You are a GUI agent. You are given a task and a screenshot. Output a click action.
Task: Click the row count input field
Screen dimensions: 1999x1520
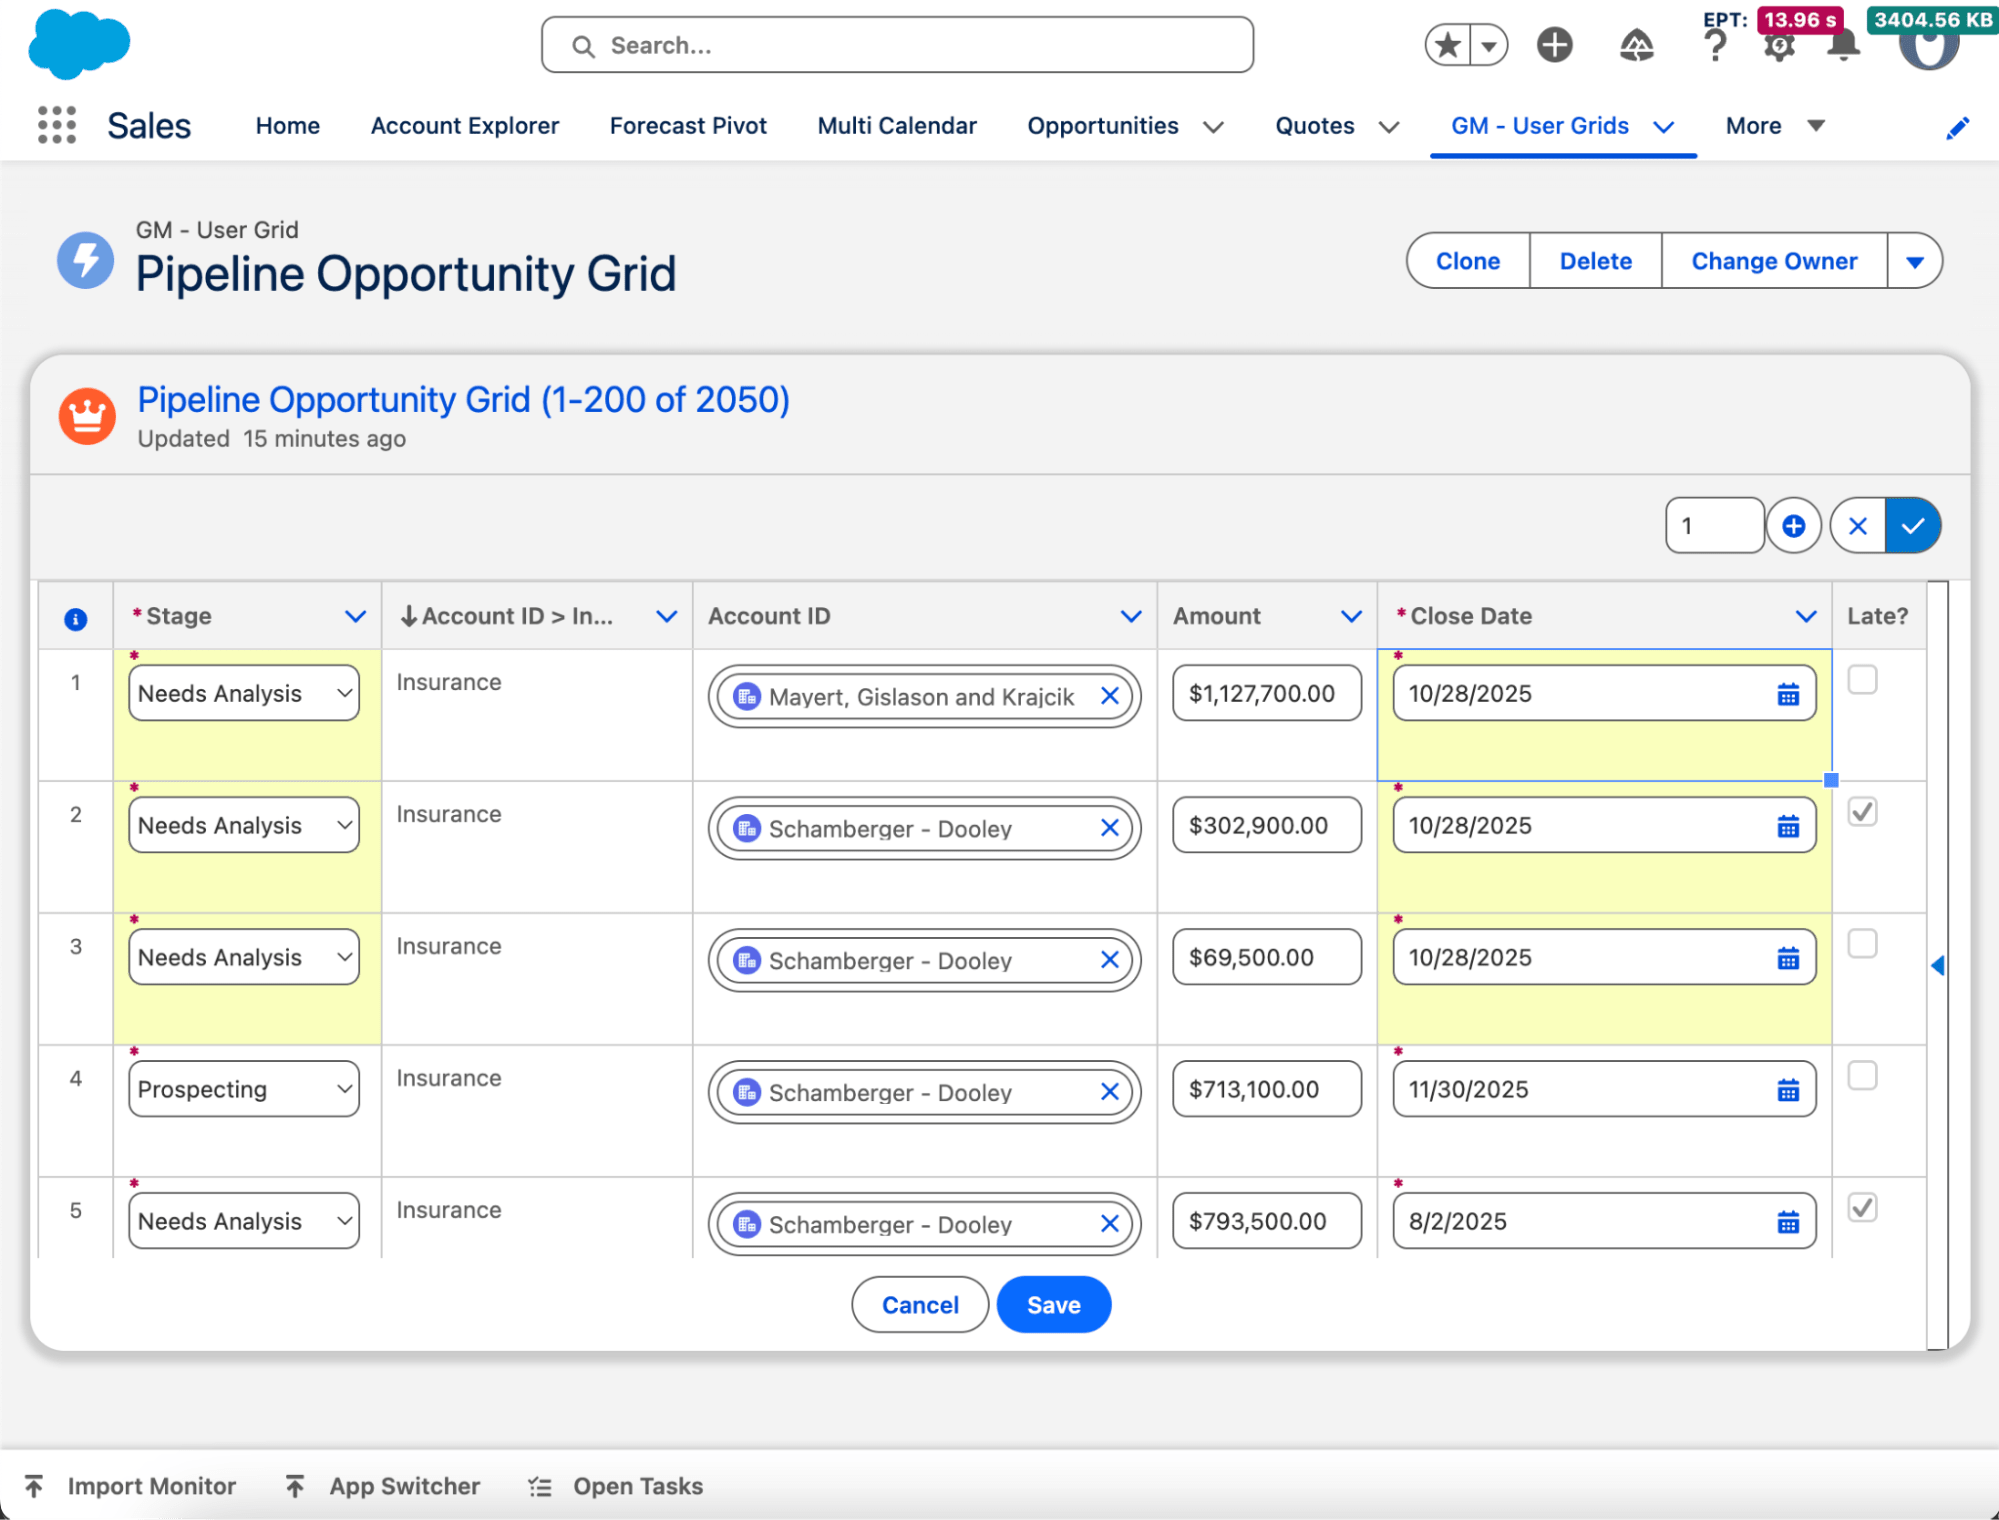click(x=1713, y=526)
